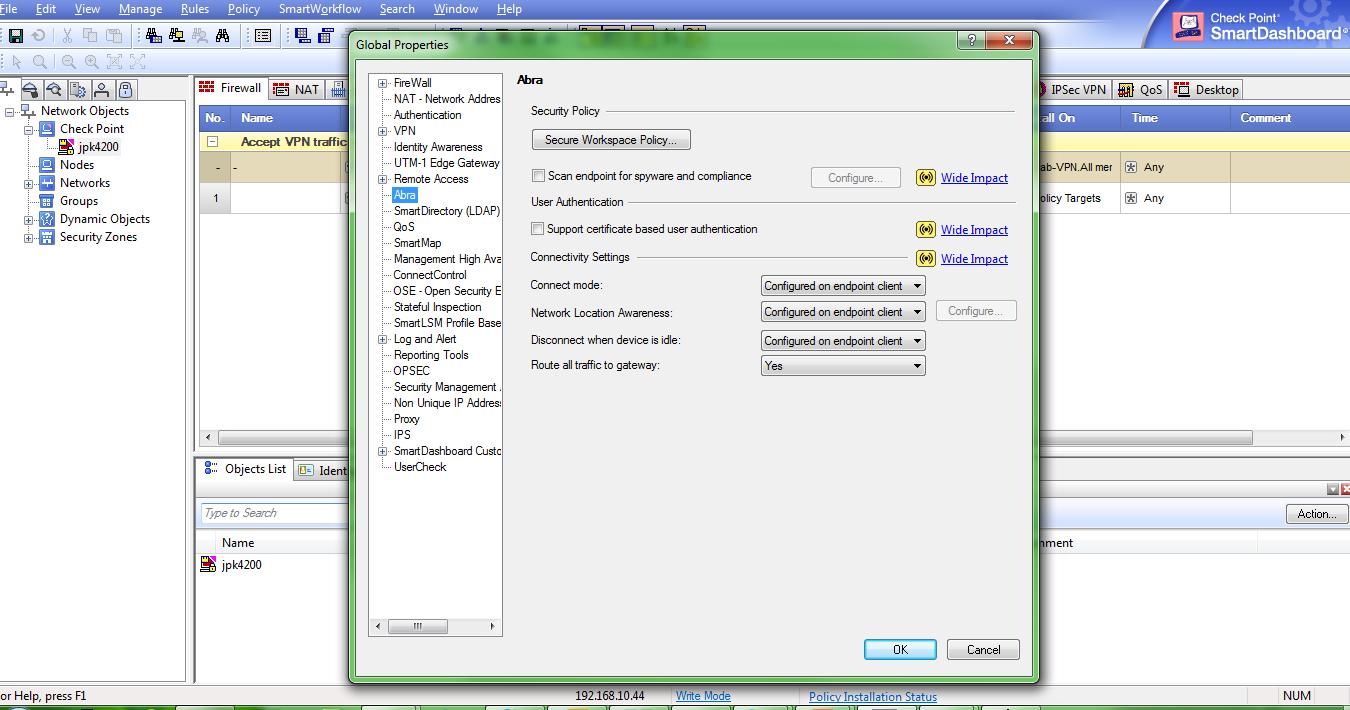Open the Route all traffic to gateway dropdown
Viewport: 1350px width, 710px height.
(x=843, y=366)
